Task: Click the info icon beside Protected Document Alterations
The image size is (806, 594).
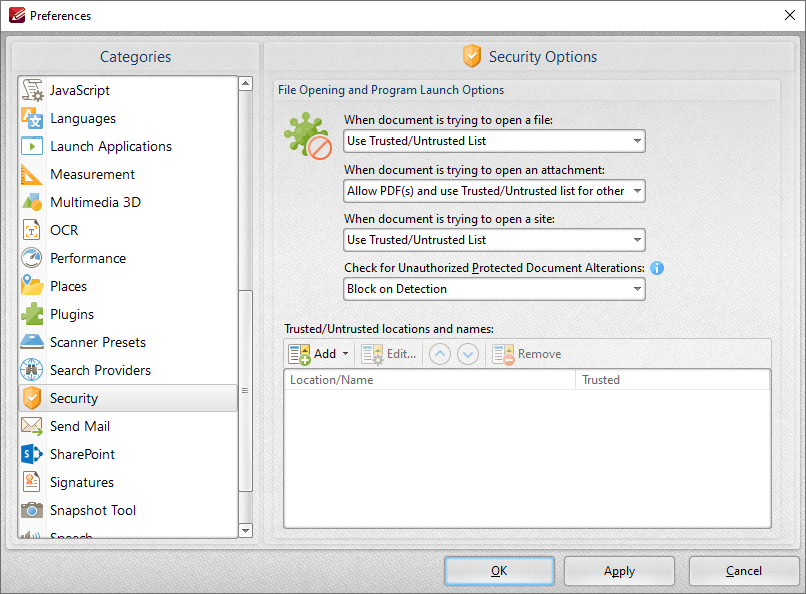Action: [657, 267]
